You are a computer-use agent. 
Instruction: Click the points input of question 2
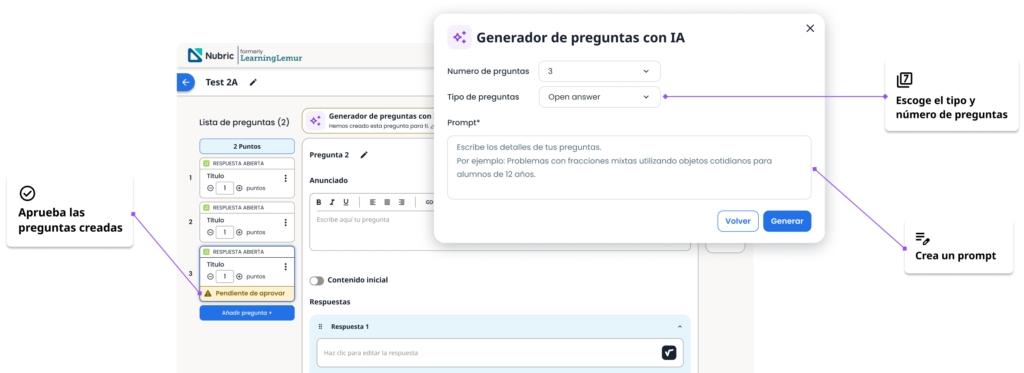(225, 232)
